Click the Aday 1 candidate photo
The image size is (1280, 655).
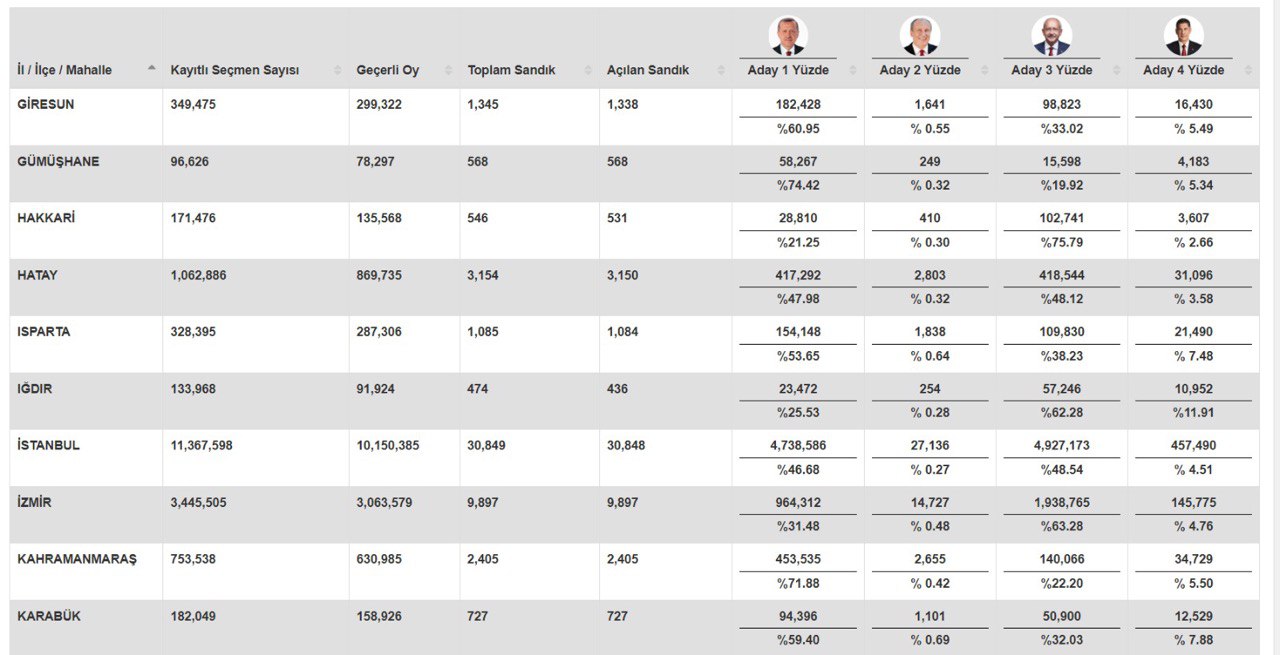coord(788,36)
